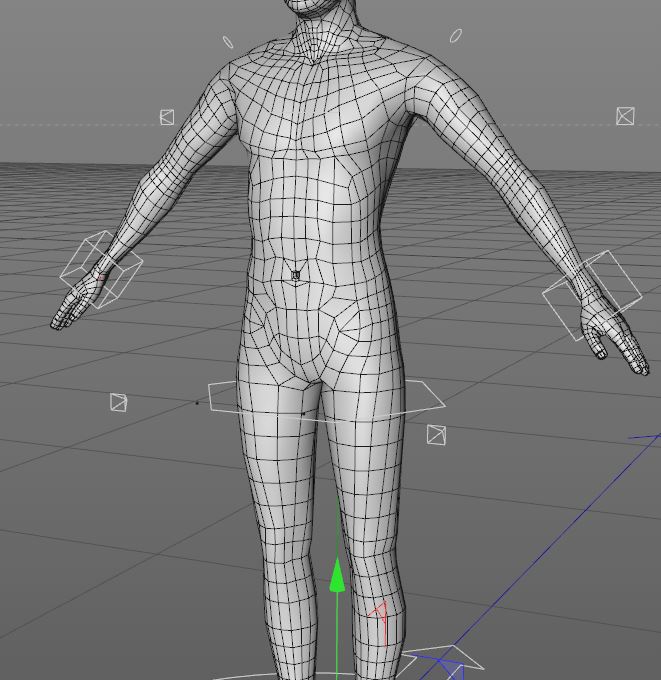Image resolution: width=661 pixels, height=680 pixels.
Task: Select the left shoulder ellipse controller
Action: 228,42
